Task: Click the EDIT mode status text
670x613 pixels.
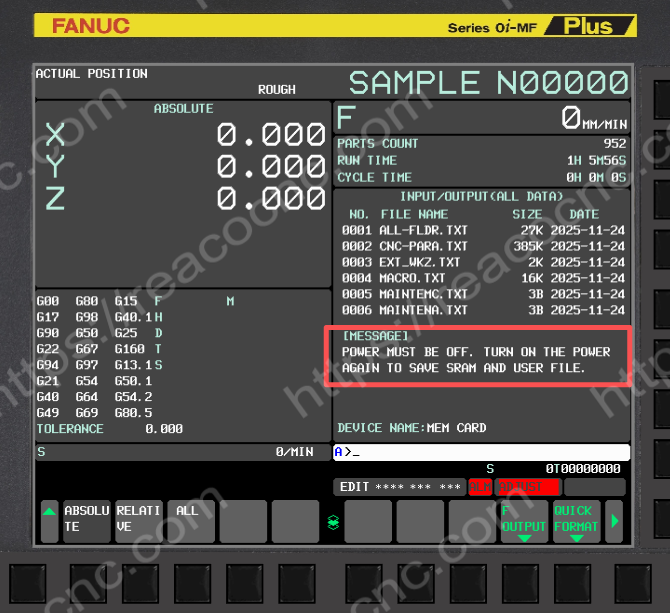Action: pyautogui.click(x=354, y=487)
